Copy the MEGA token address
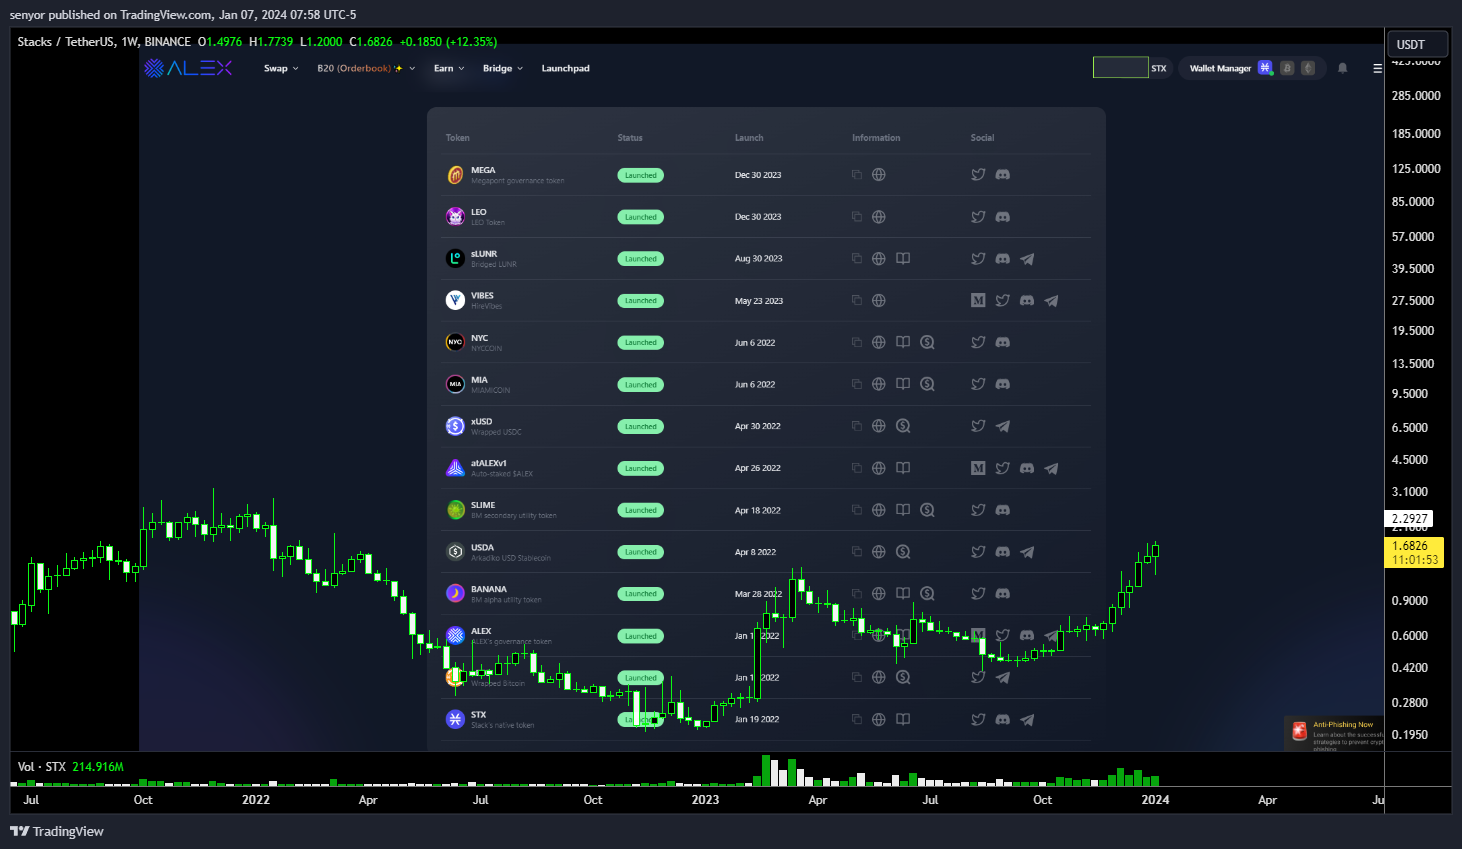 click(857, 174)
